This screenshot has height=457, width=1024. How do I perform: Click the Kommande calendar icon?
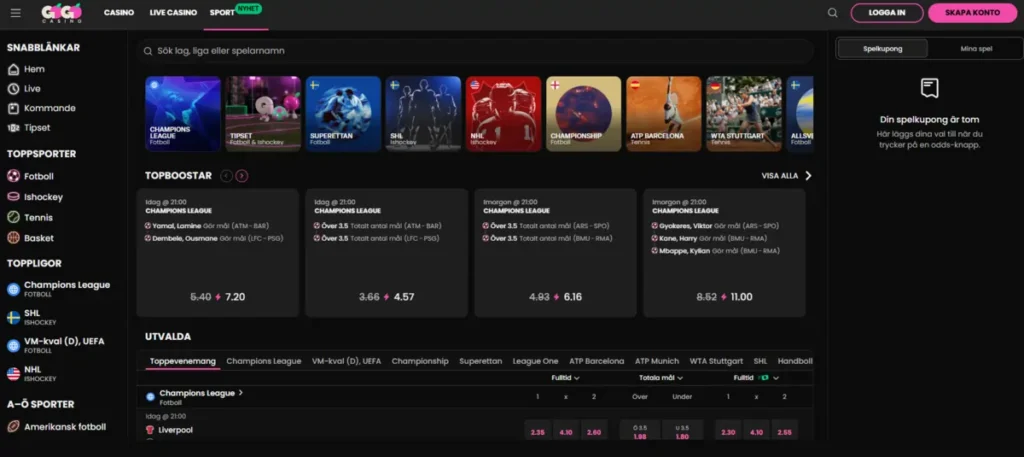point(13,108)
